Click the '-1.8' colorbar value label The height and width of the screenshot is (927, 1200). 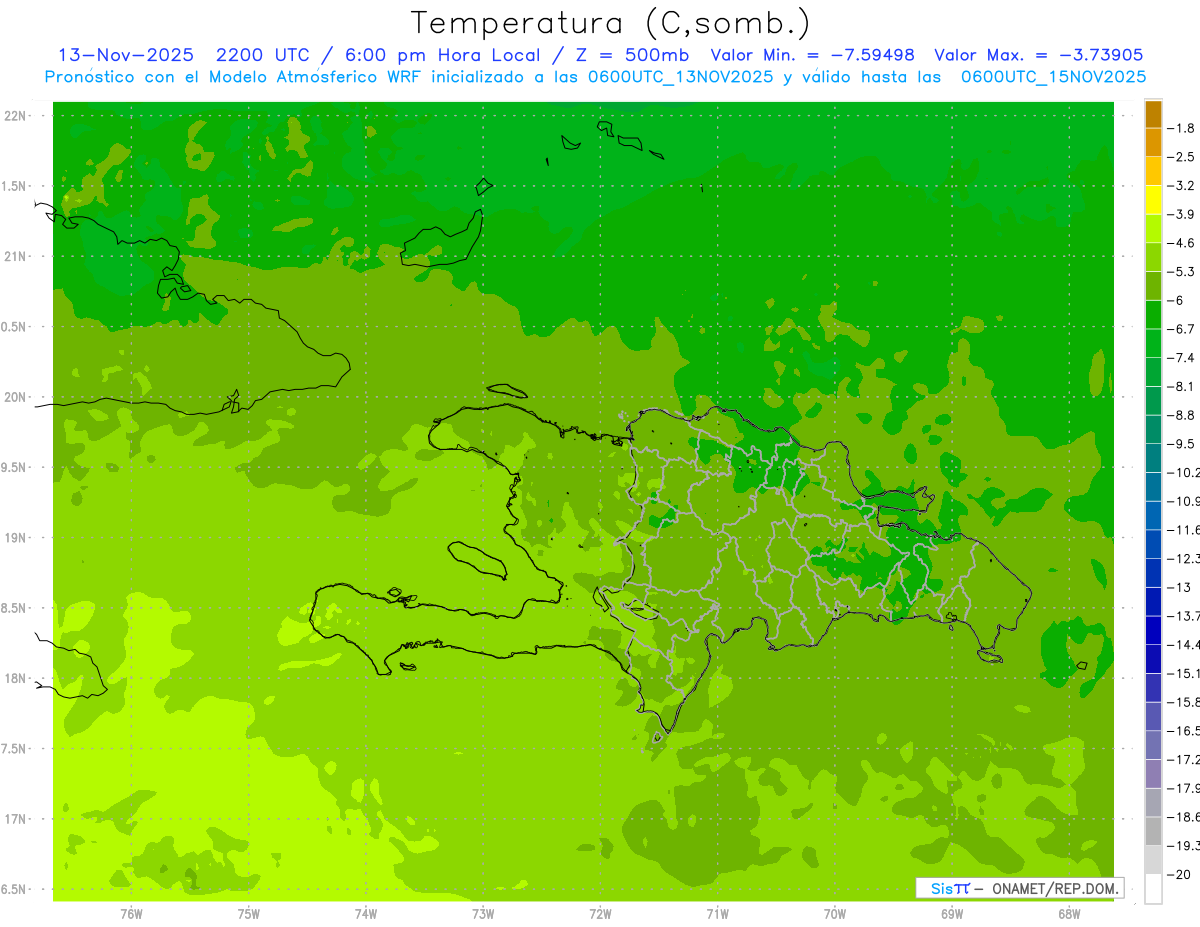1181,128
